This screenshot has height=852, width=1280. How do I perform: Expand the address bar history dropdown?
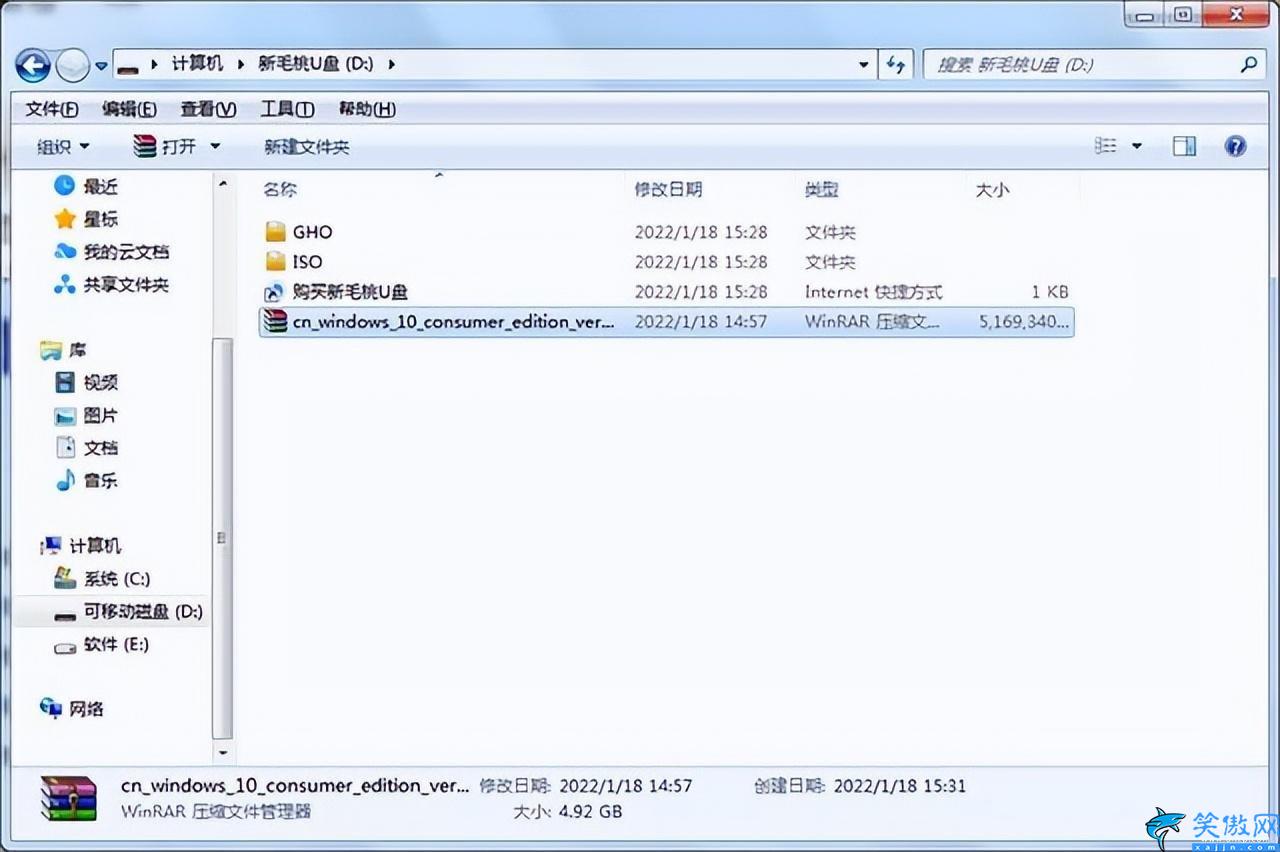click(864, 64)
